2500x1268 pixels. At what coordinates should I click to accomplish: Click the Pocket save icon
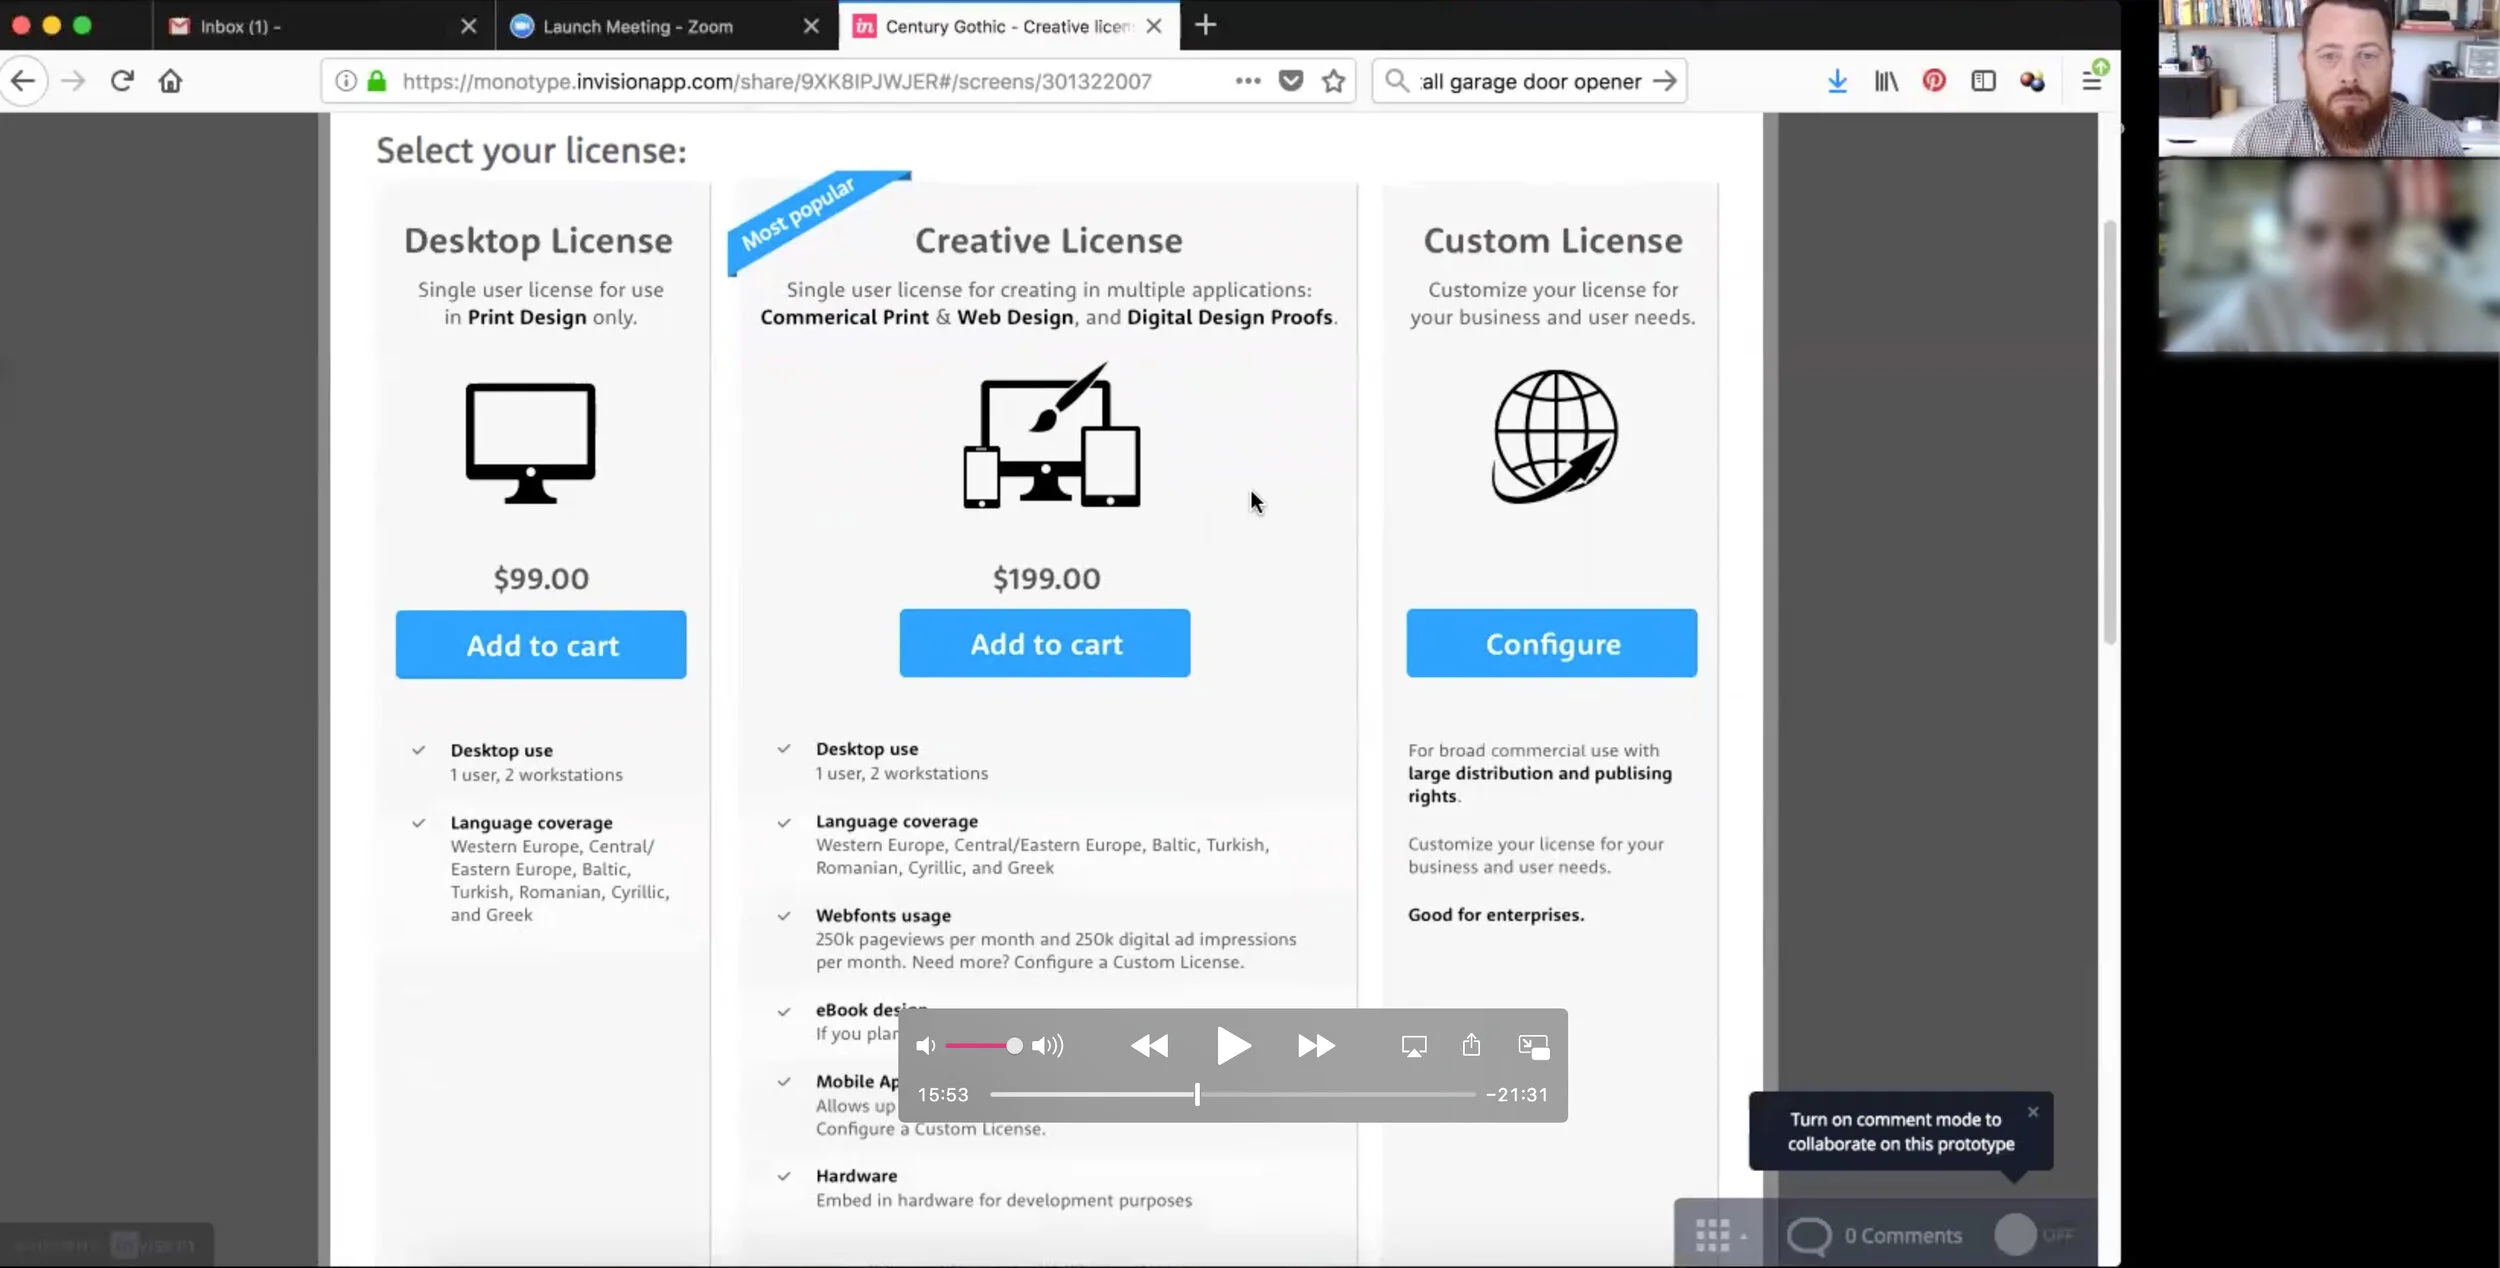(1291, 81)
